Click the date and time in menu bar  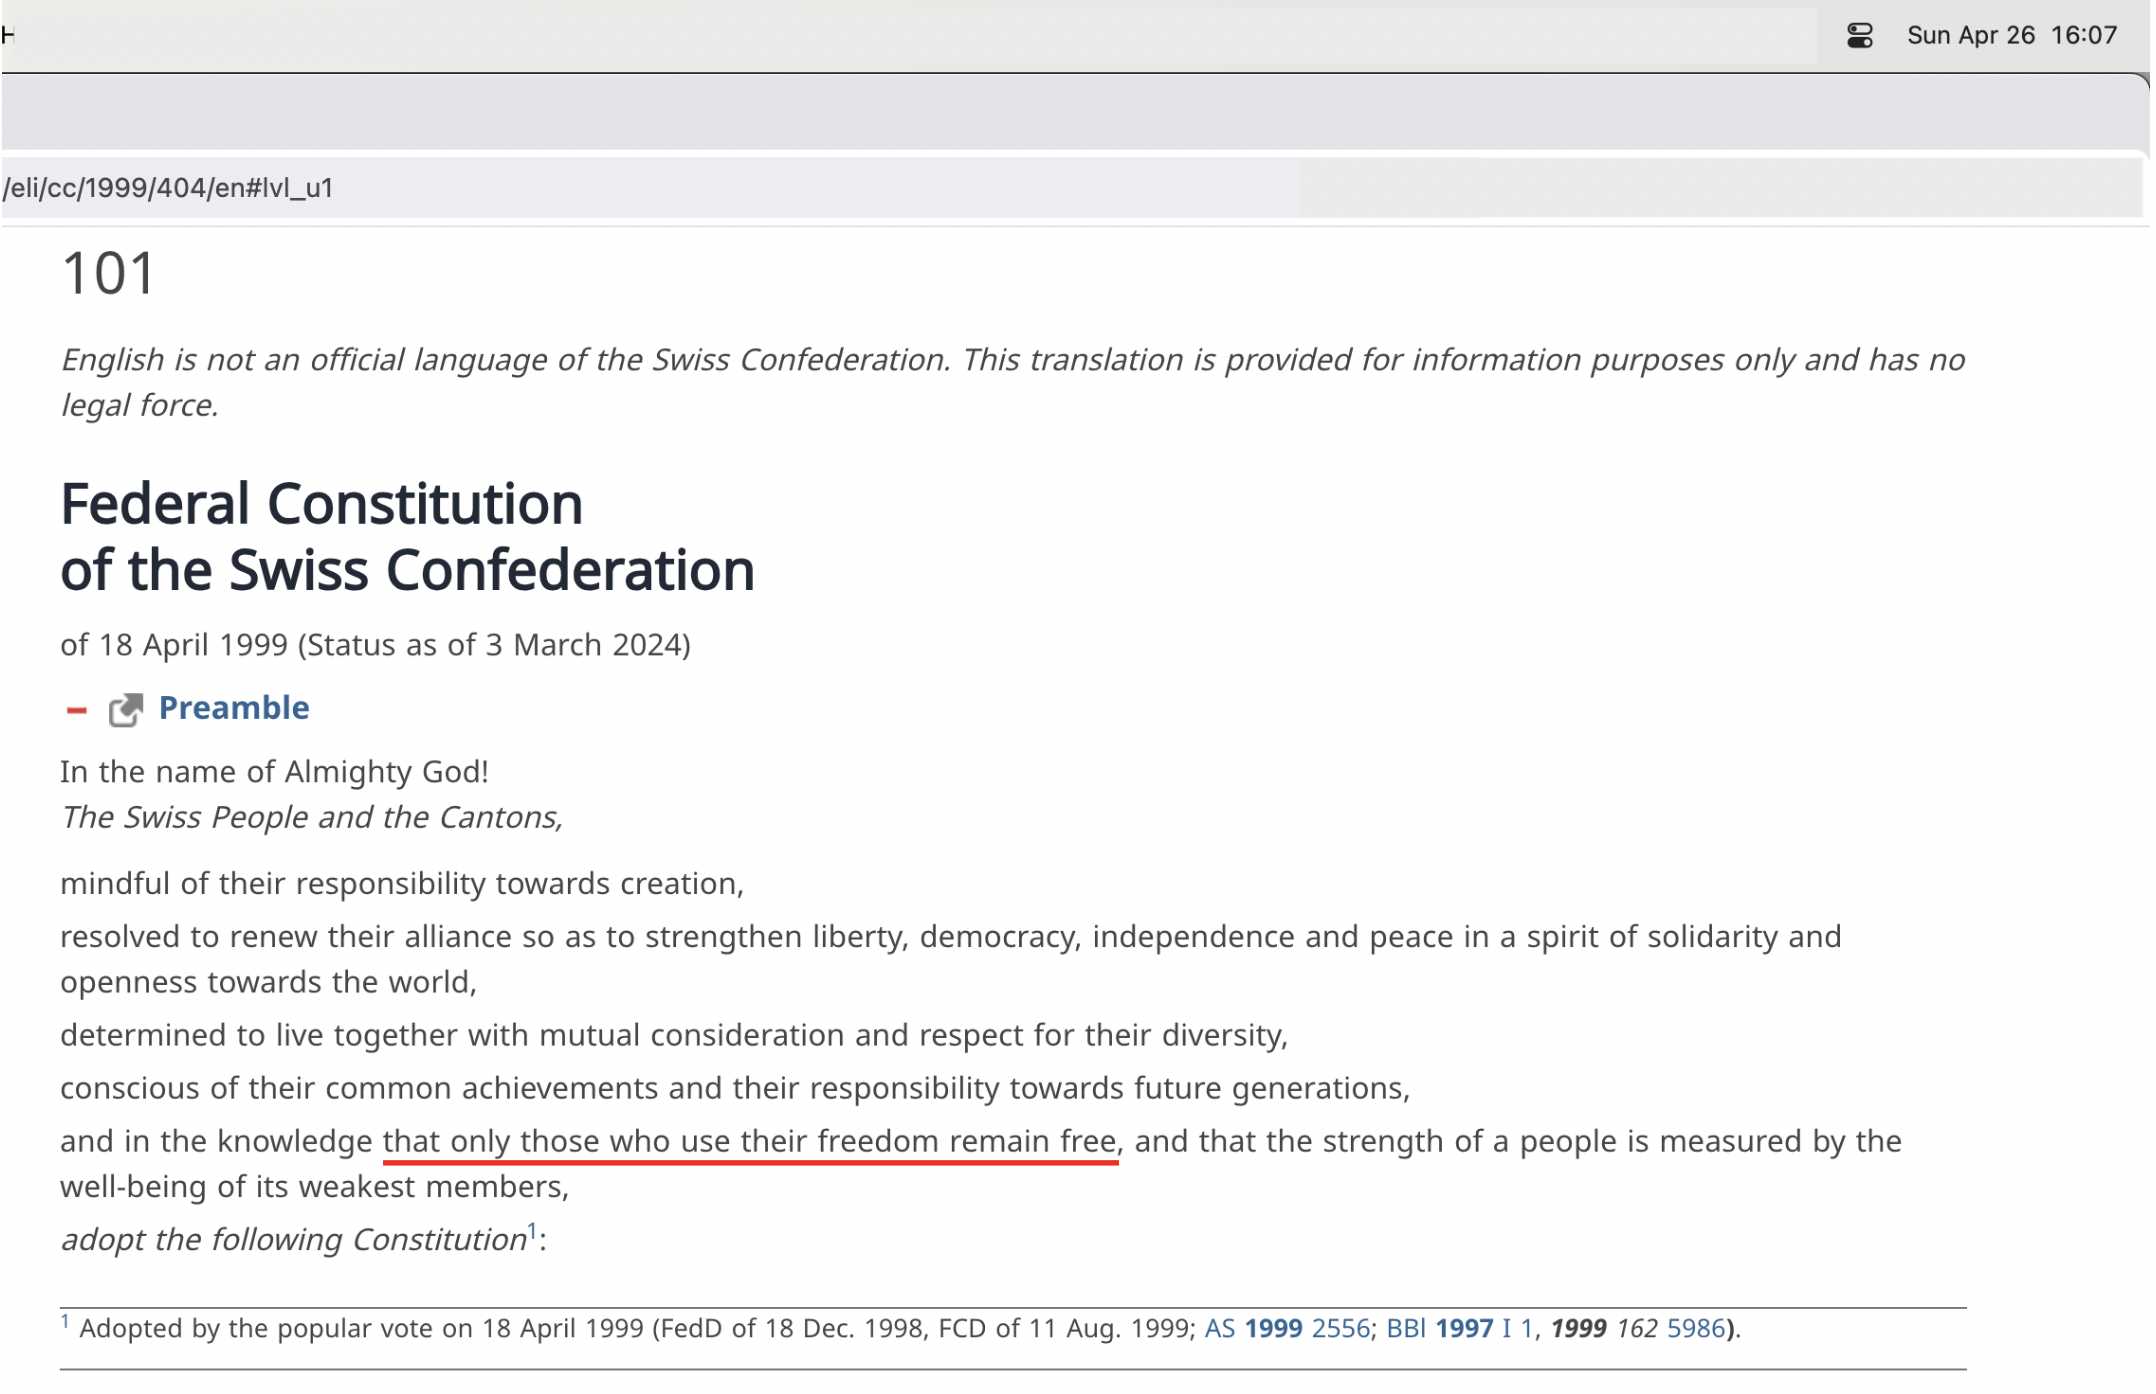(2011, 36)
